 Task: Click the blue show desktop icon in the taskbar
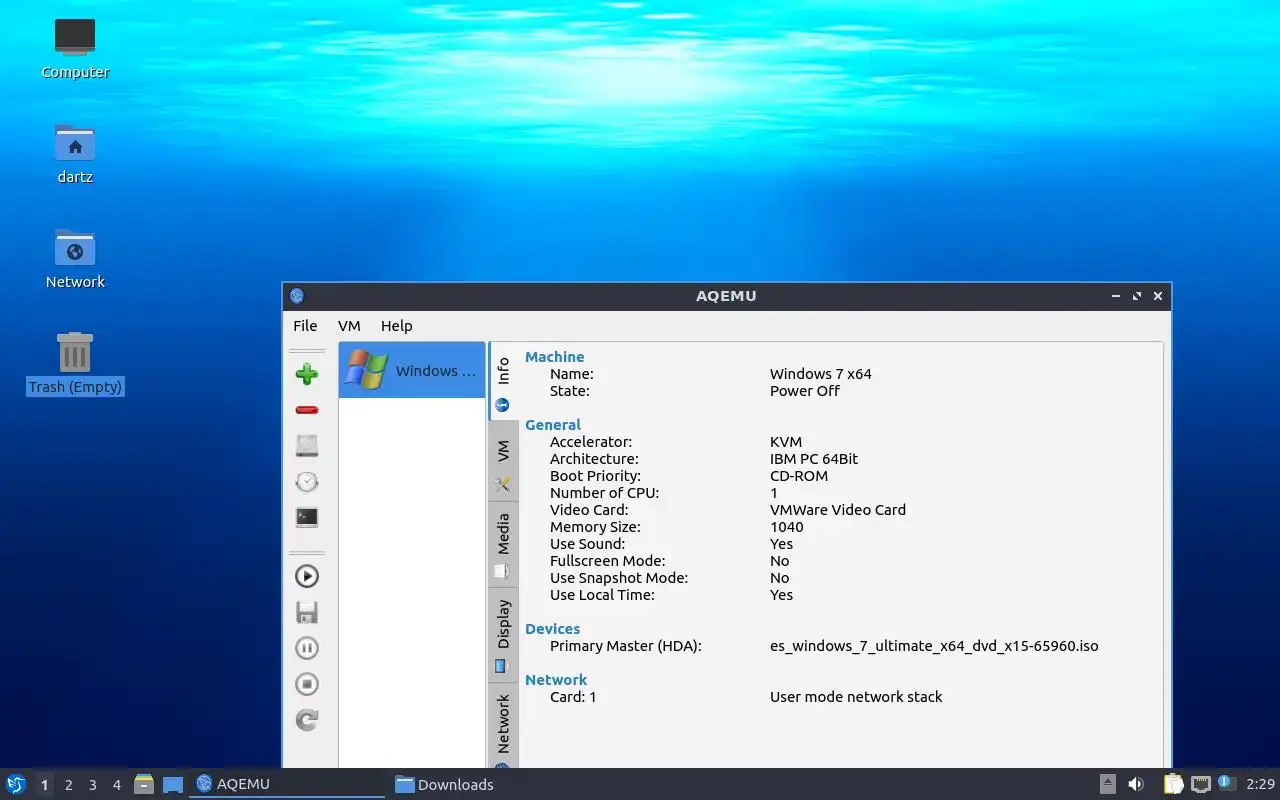pos(173,785)
